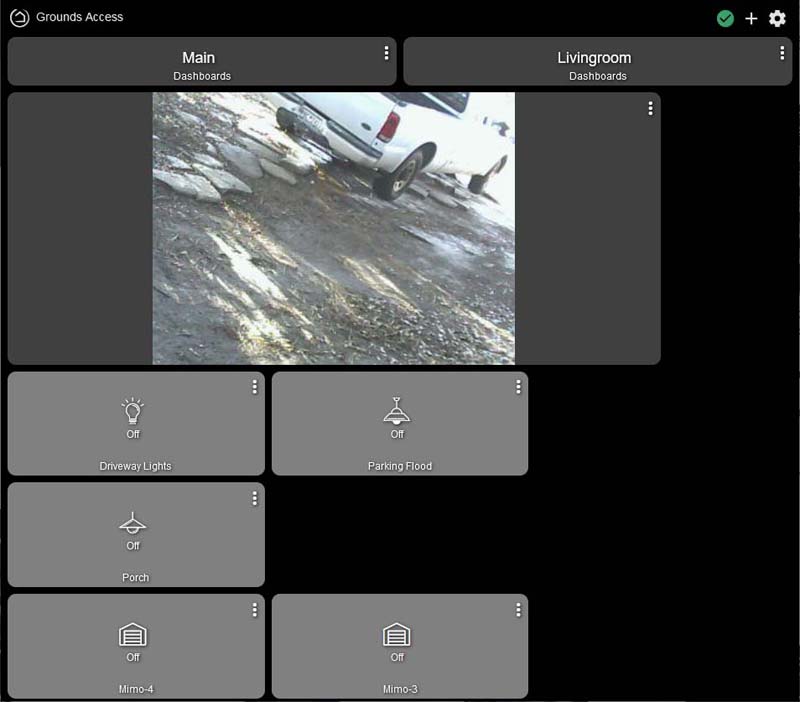
Task: Click the Driveway Lights label
Action: click(x=135, y=466)
